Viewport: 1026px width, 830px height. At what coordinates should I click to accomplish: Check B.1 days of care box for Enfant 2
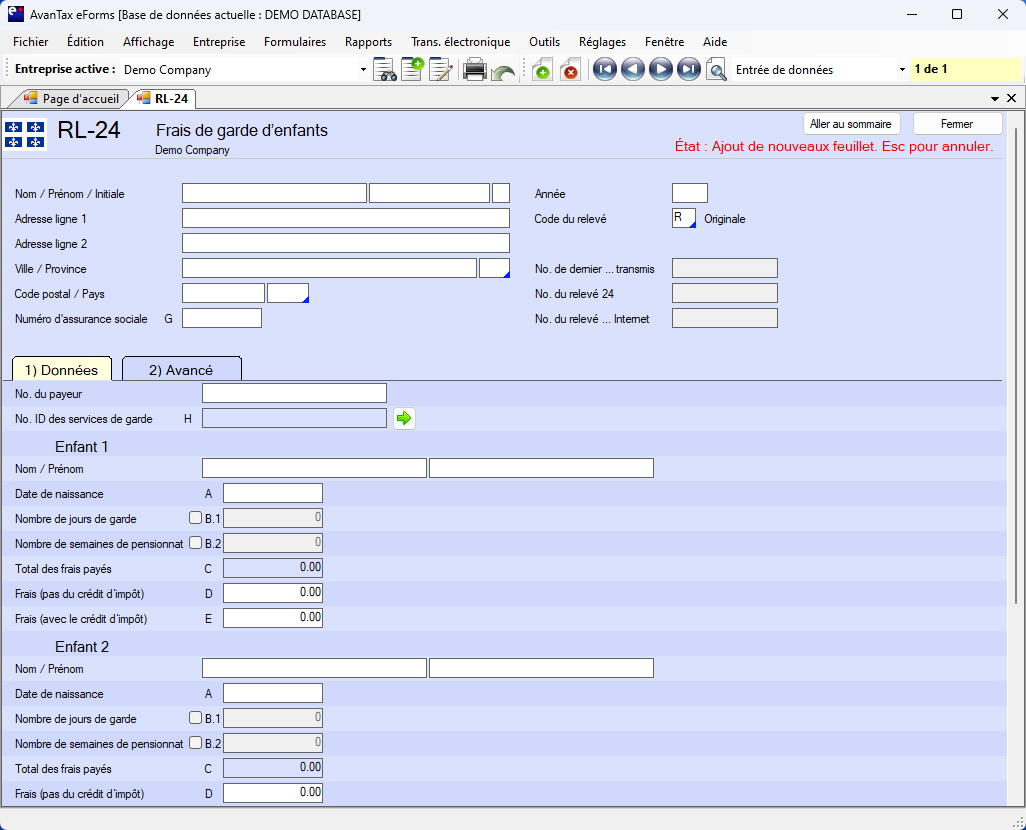(x=195, y=718)
